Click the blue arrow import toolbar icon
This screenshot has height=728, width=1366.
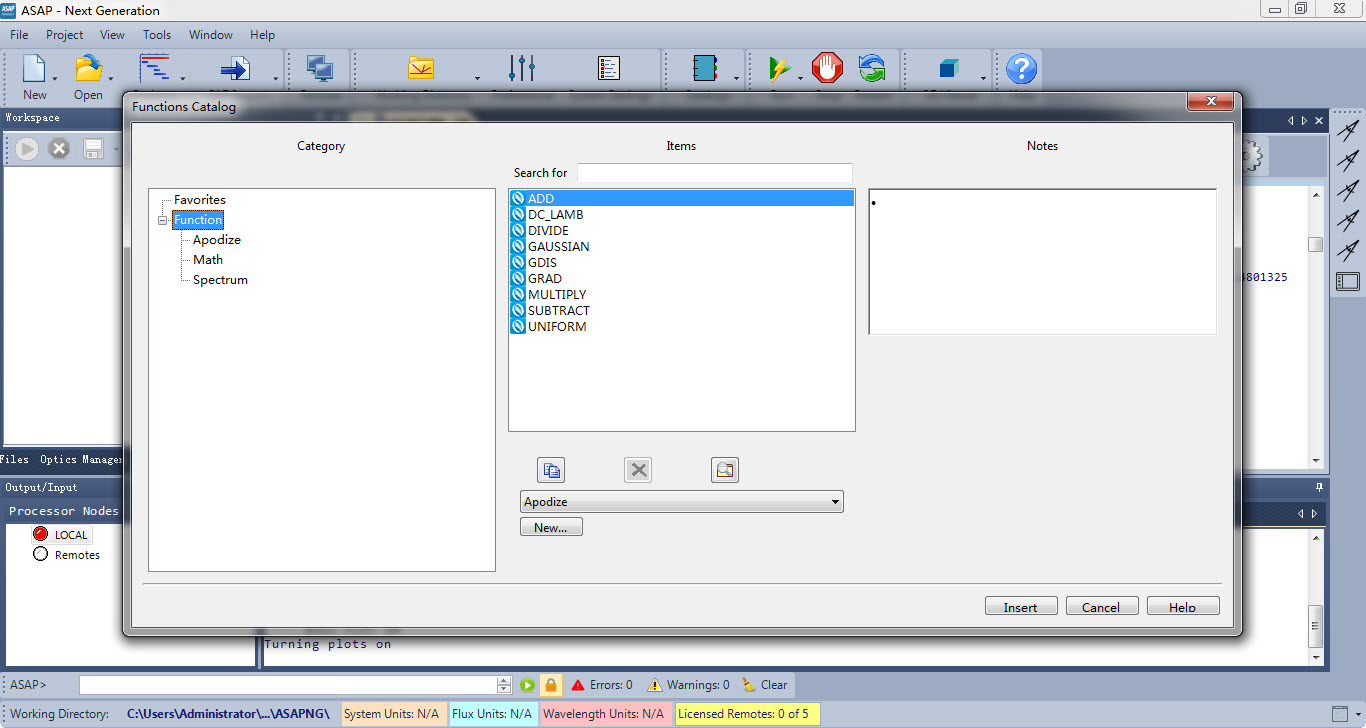235,69
